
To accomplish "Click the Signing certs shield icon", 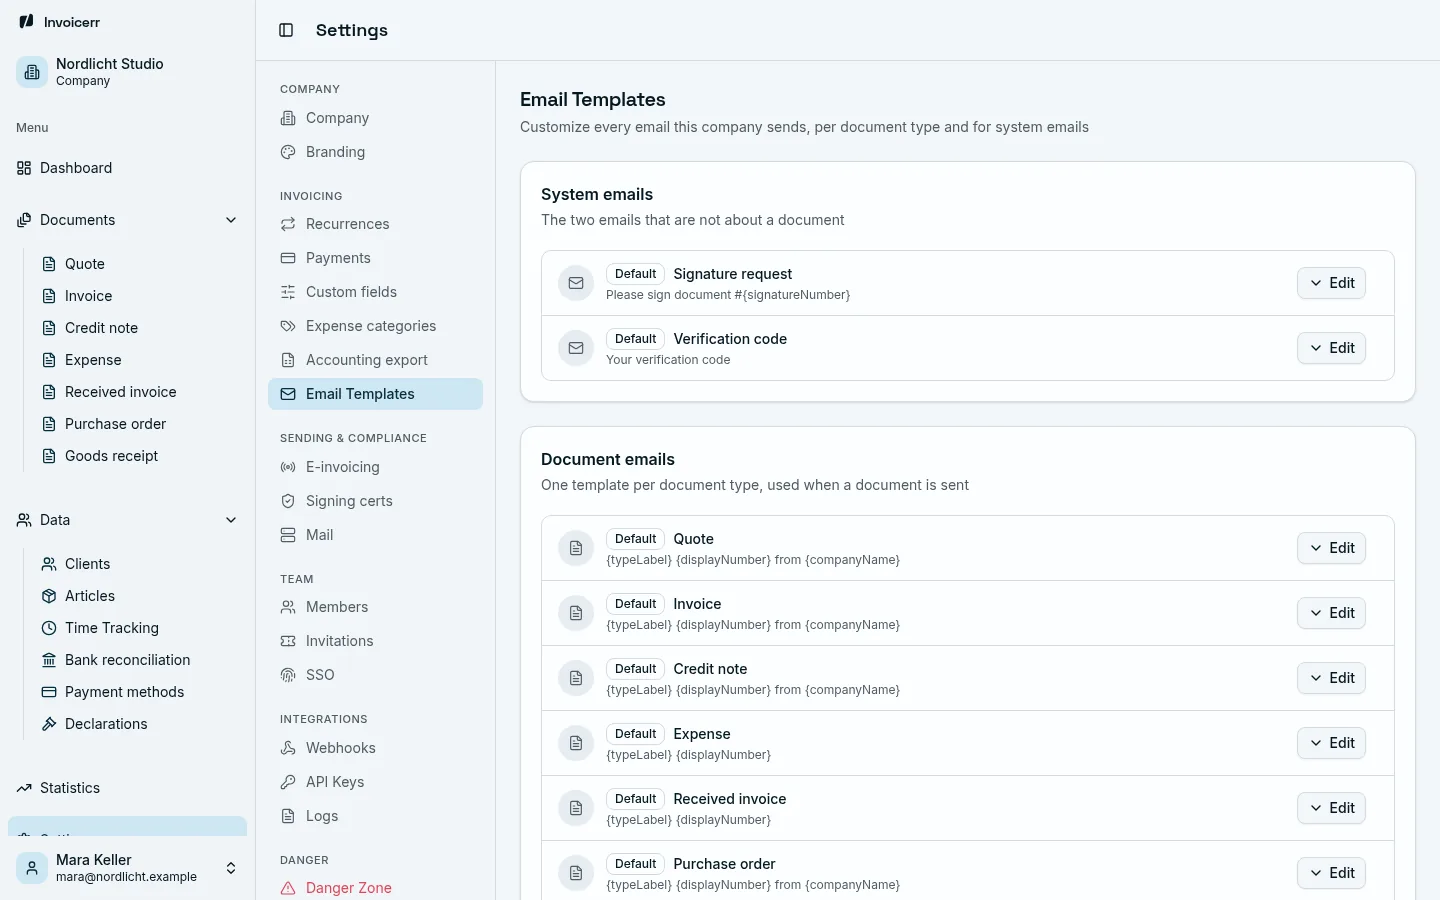I will coord(288,501).
